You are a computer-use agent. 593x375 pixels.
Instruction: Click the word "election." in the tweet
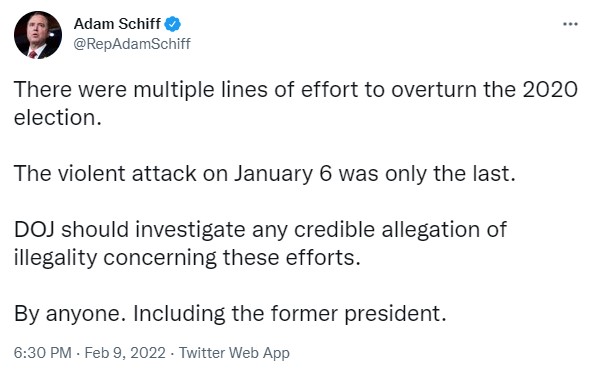(x=58, y=118)
